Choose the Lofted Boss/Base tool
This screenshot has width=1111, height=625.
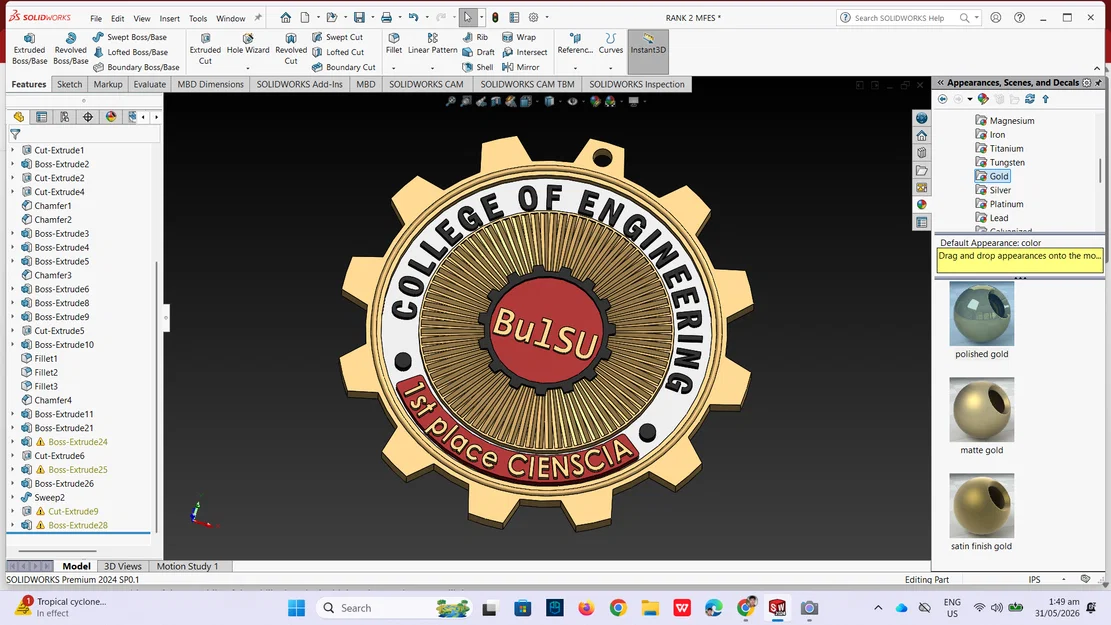(x=130, y=52)
